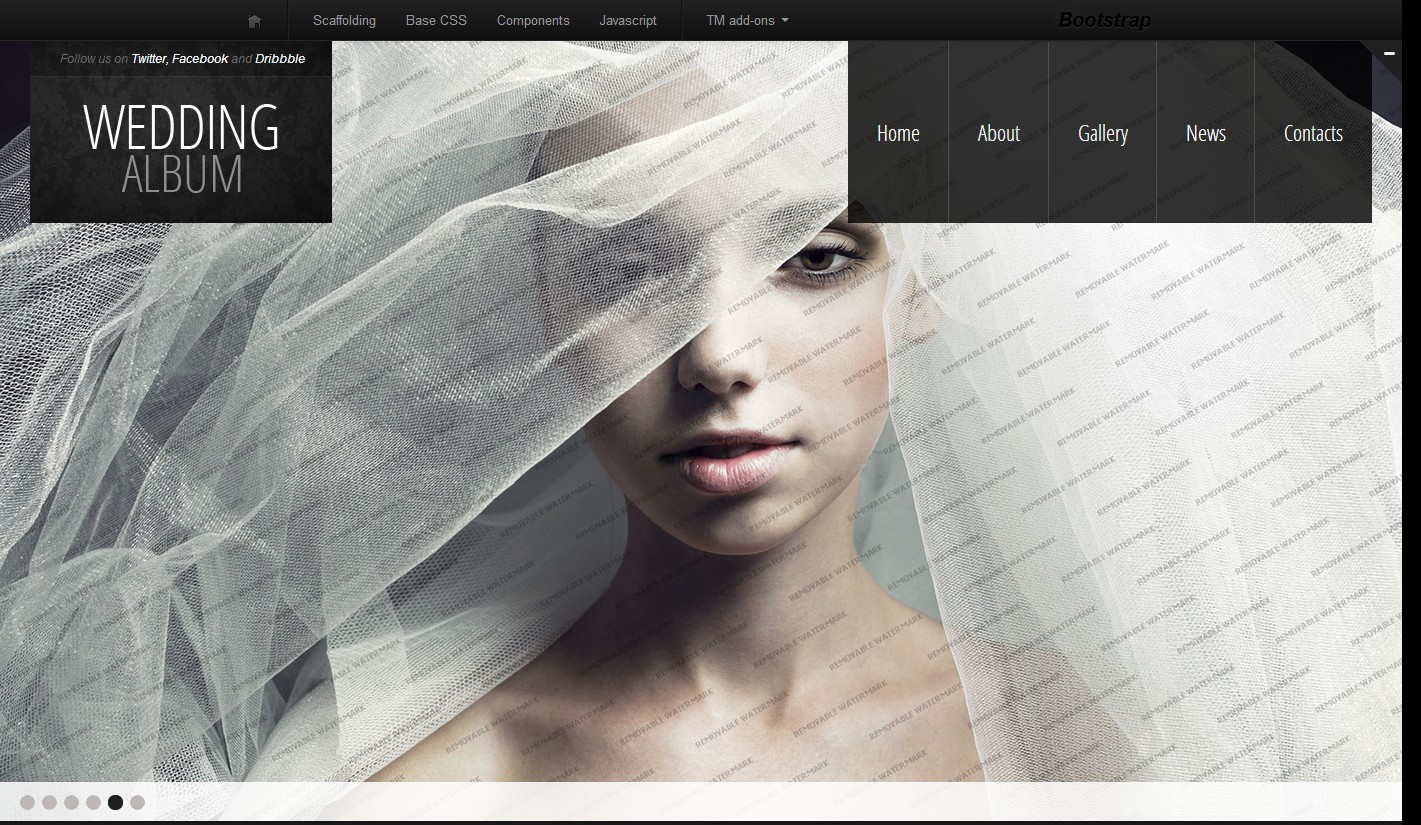Click the home icon in top bar
The image size is (1421, 825).
(254, 21)
